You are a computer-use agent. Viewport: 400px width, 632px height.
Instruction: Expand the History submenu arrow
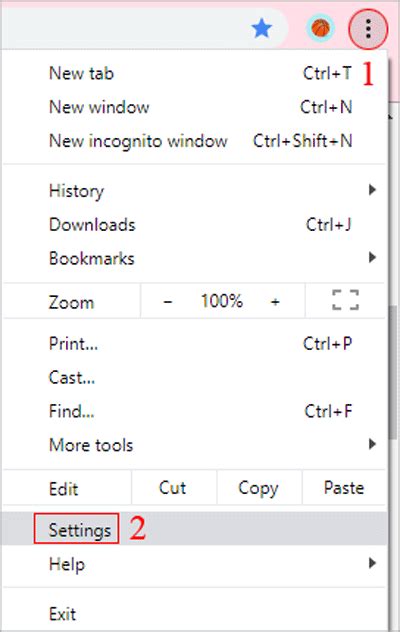pos(372,190)
